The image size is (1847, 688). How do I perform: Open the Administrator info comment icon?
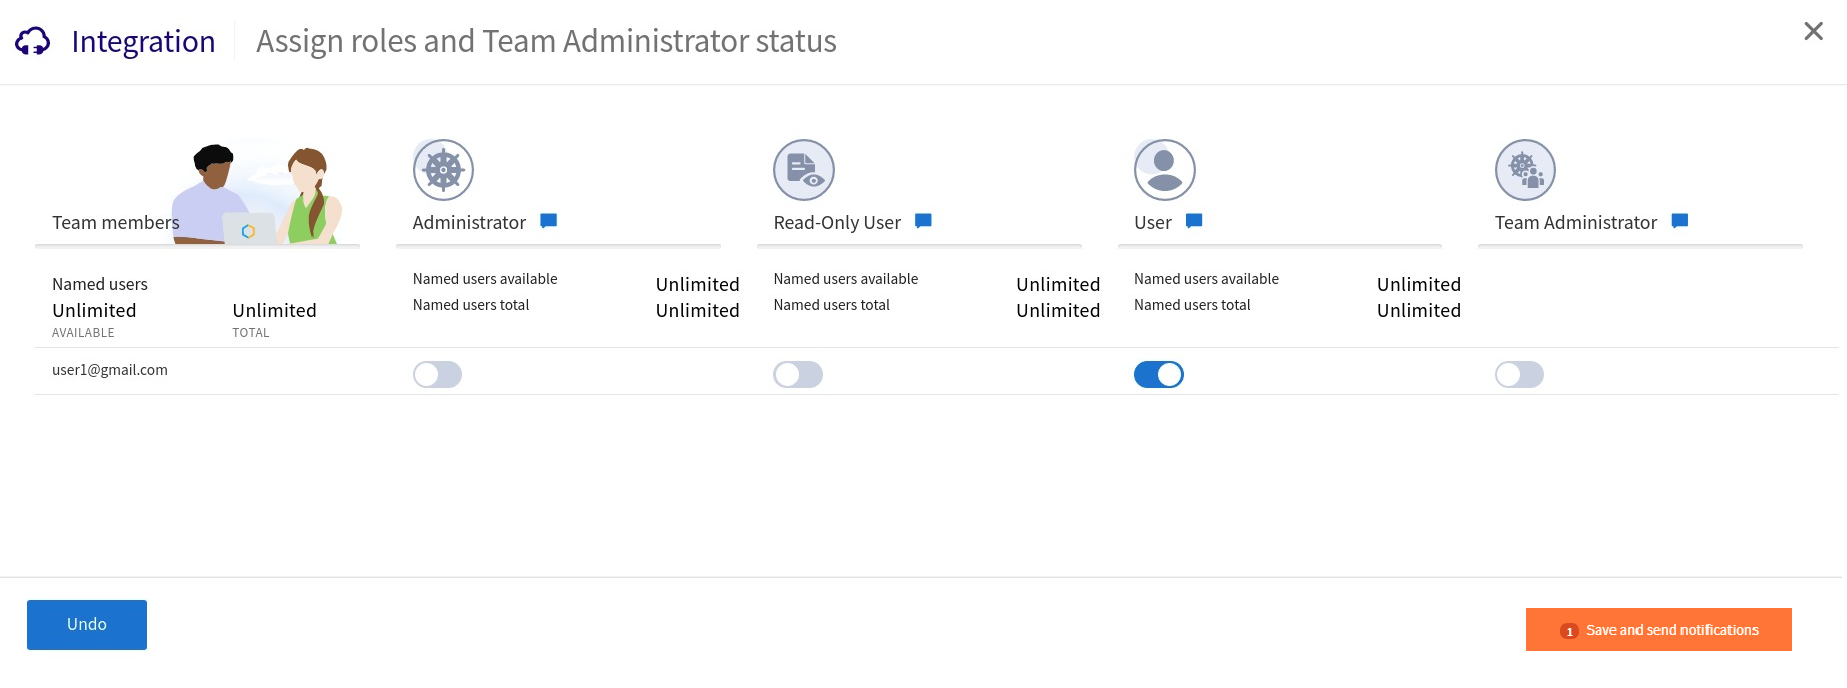click(x=548, y=221)
